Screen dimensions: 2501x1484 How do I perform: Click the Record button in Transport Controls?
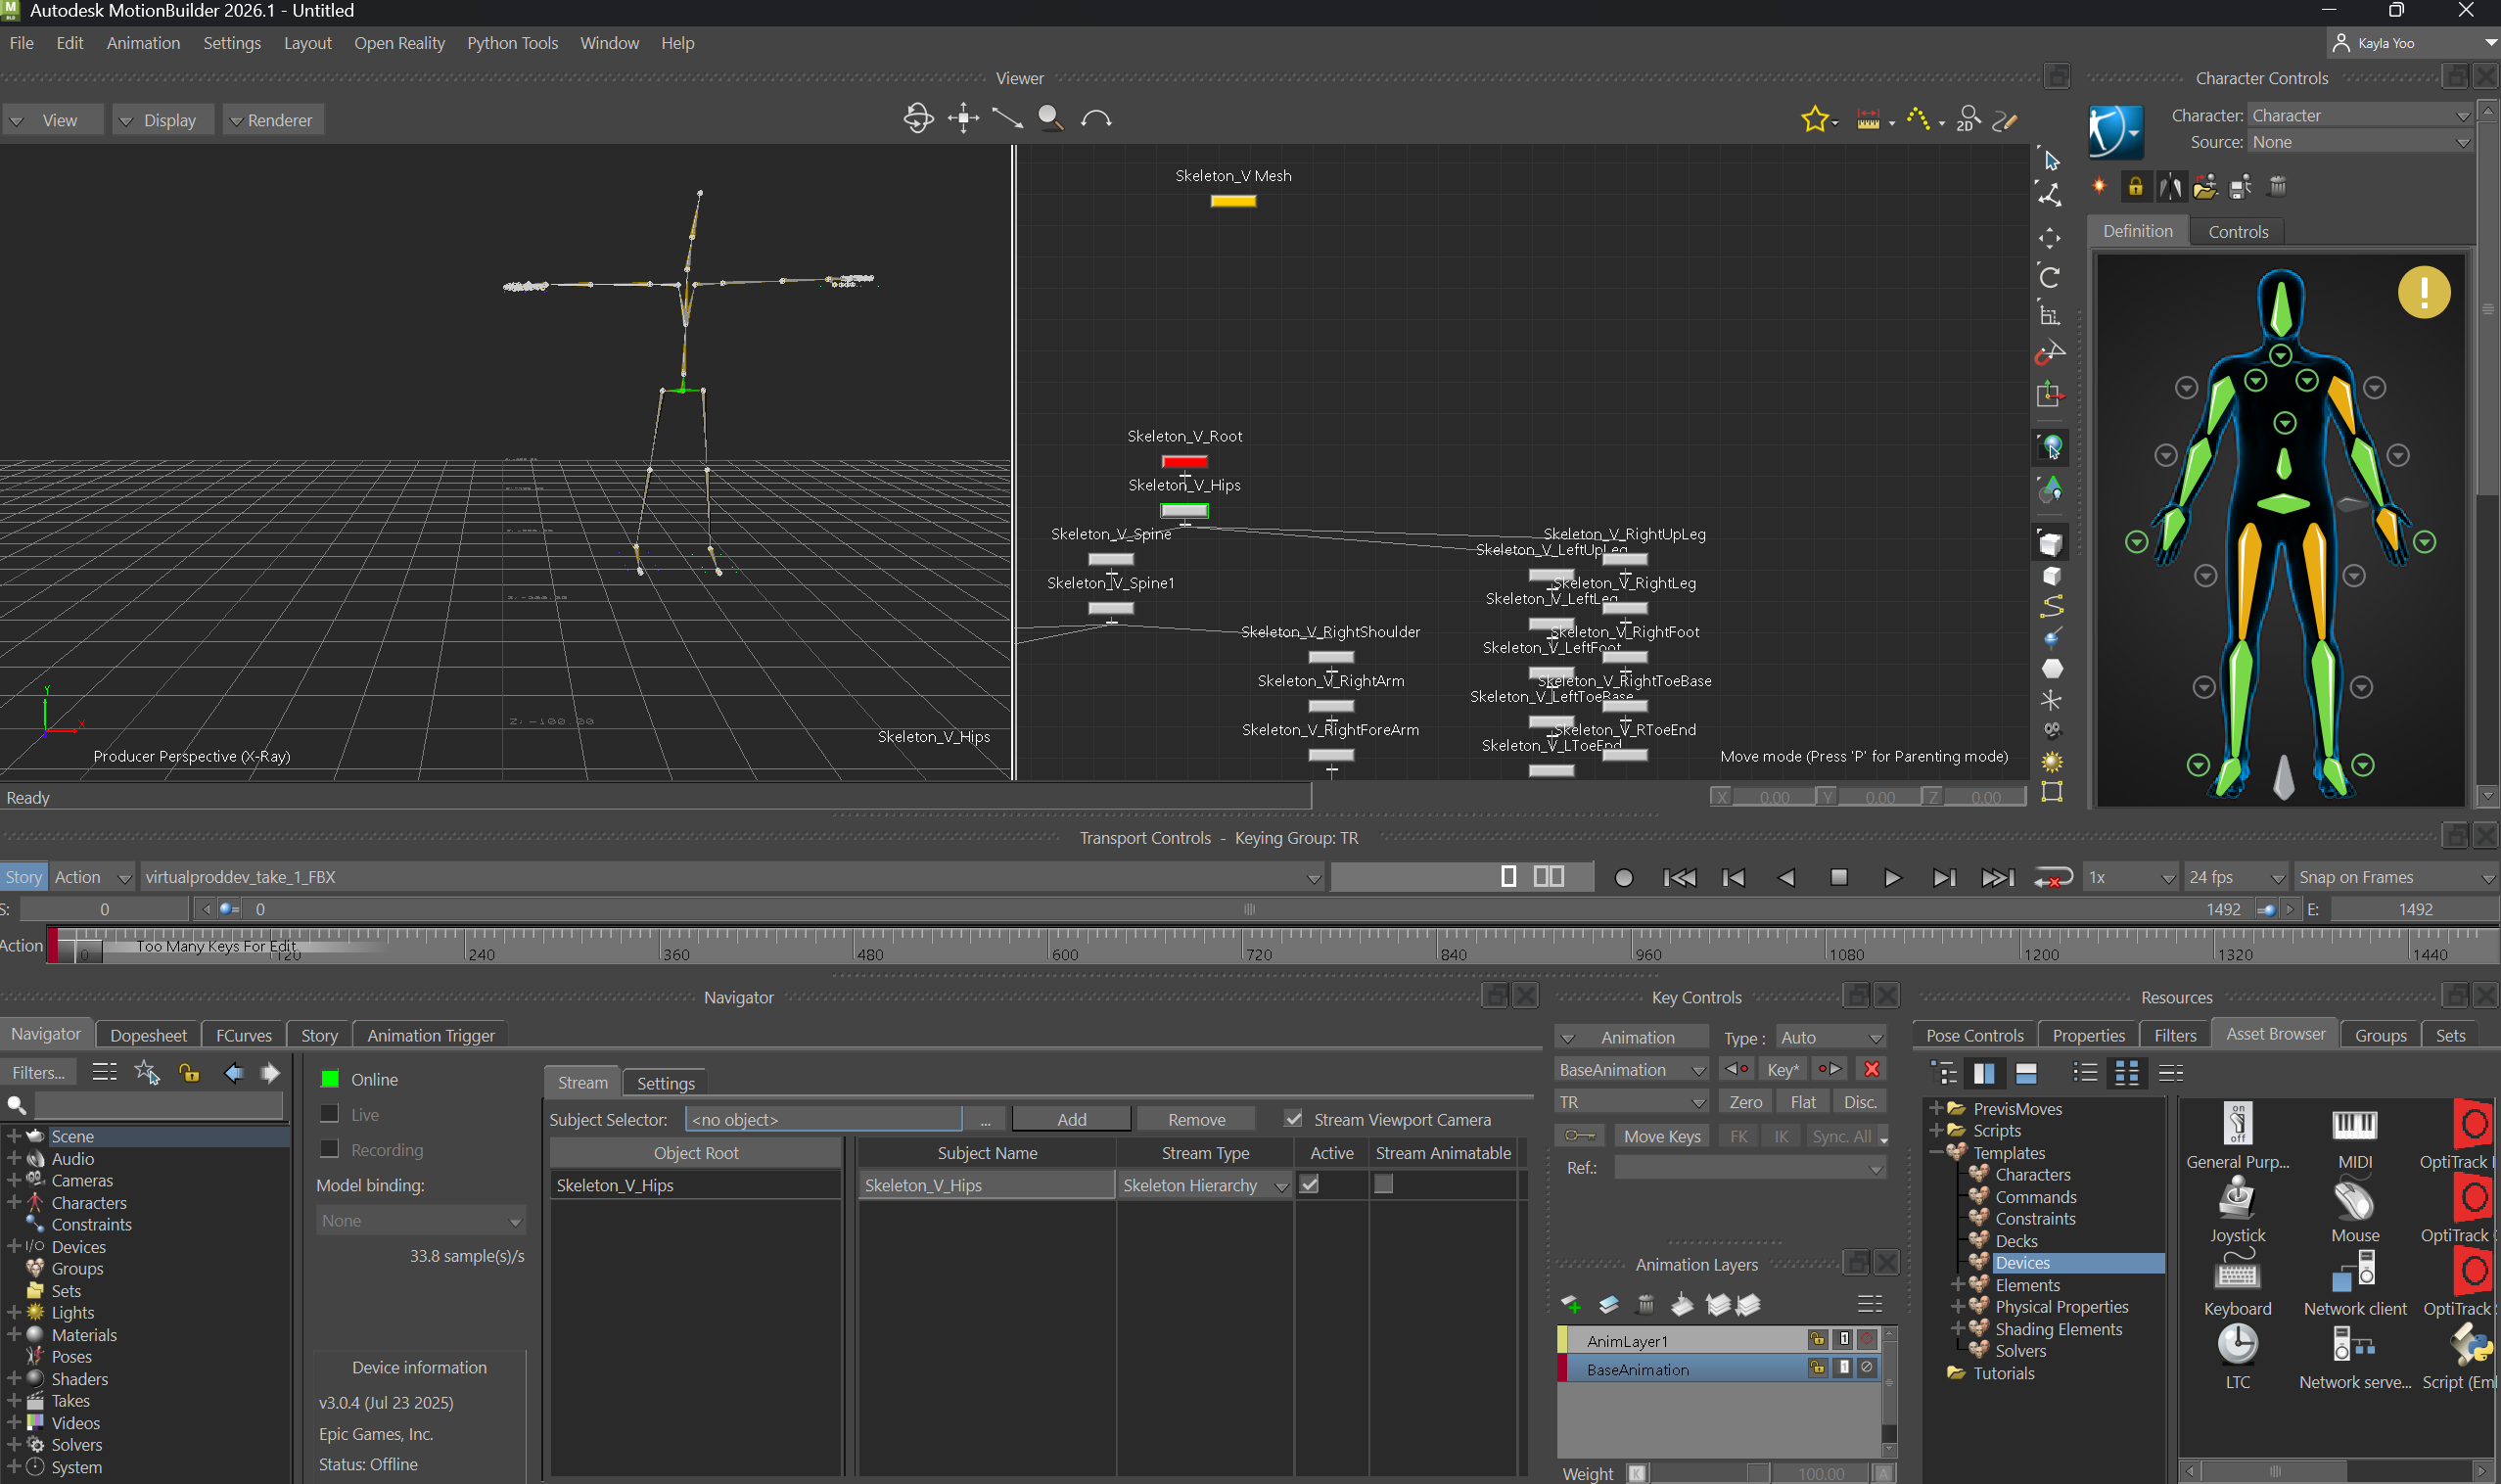(1623, 877)
